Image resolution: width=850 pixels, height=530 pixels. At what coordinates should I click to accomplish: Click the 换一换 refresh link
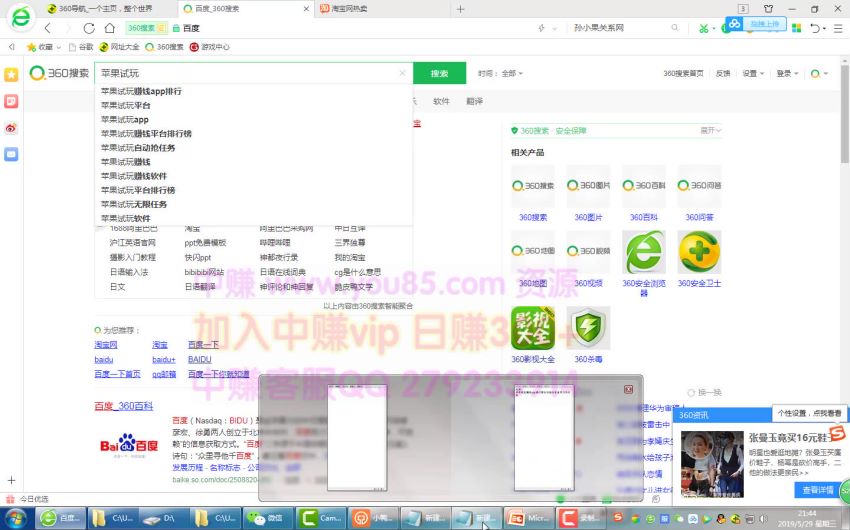pyautogui.click(x=705, y=392)
